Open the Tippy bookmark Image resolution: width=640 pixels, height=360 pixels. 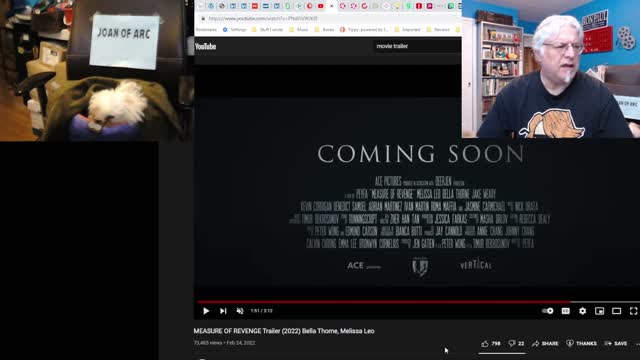[x=364, y=29]
